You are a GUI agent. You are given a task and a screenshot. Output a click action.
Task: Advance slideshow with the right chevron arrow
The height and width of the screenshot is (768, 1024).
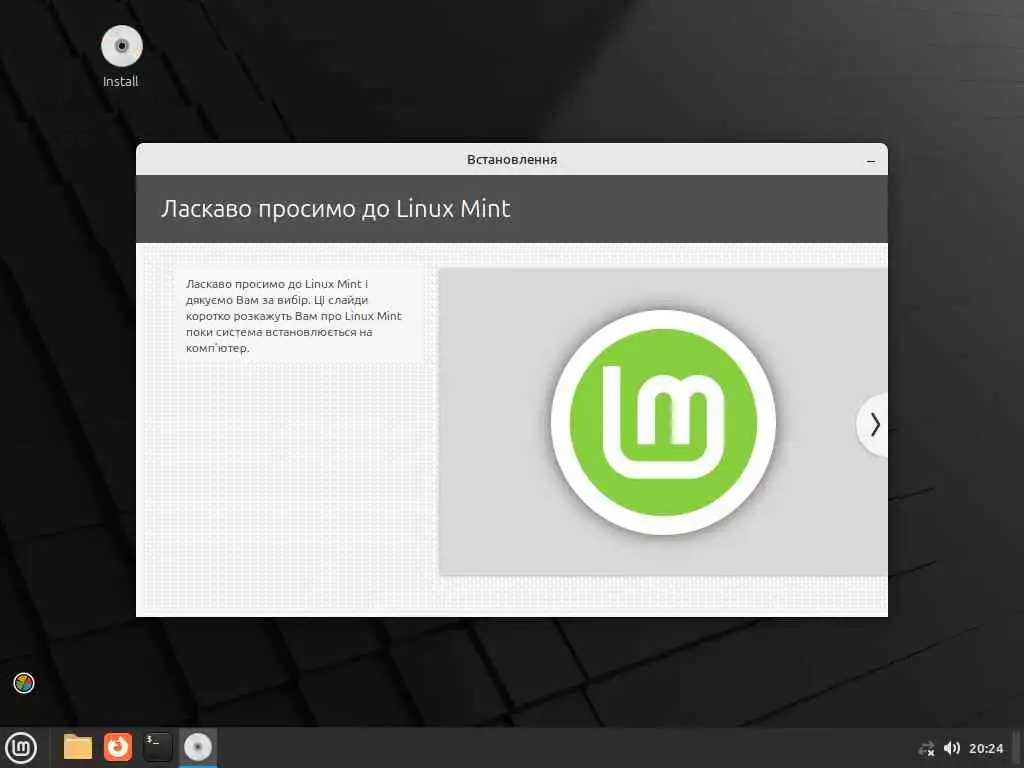coord(874,425)
